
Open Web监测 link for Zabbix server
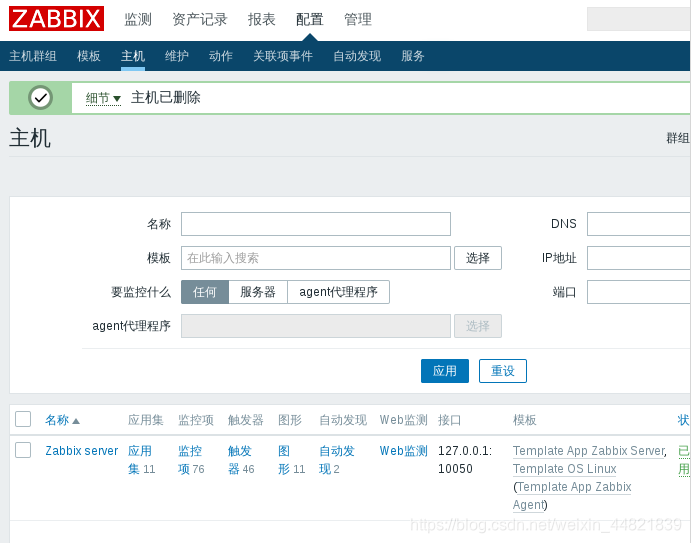click(x=404, y=451)
